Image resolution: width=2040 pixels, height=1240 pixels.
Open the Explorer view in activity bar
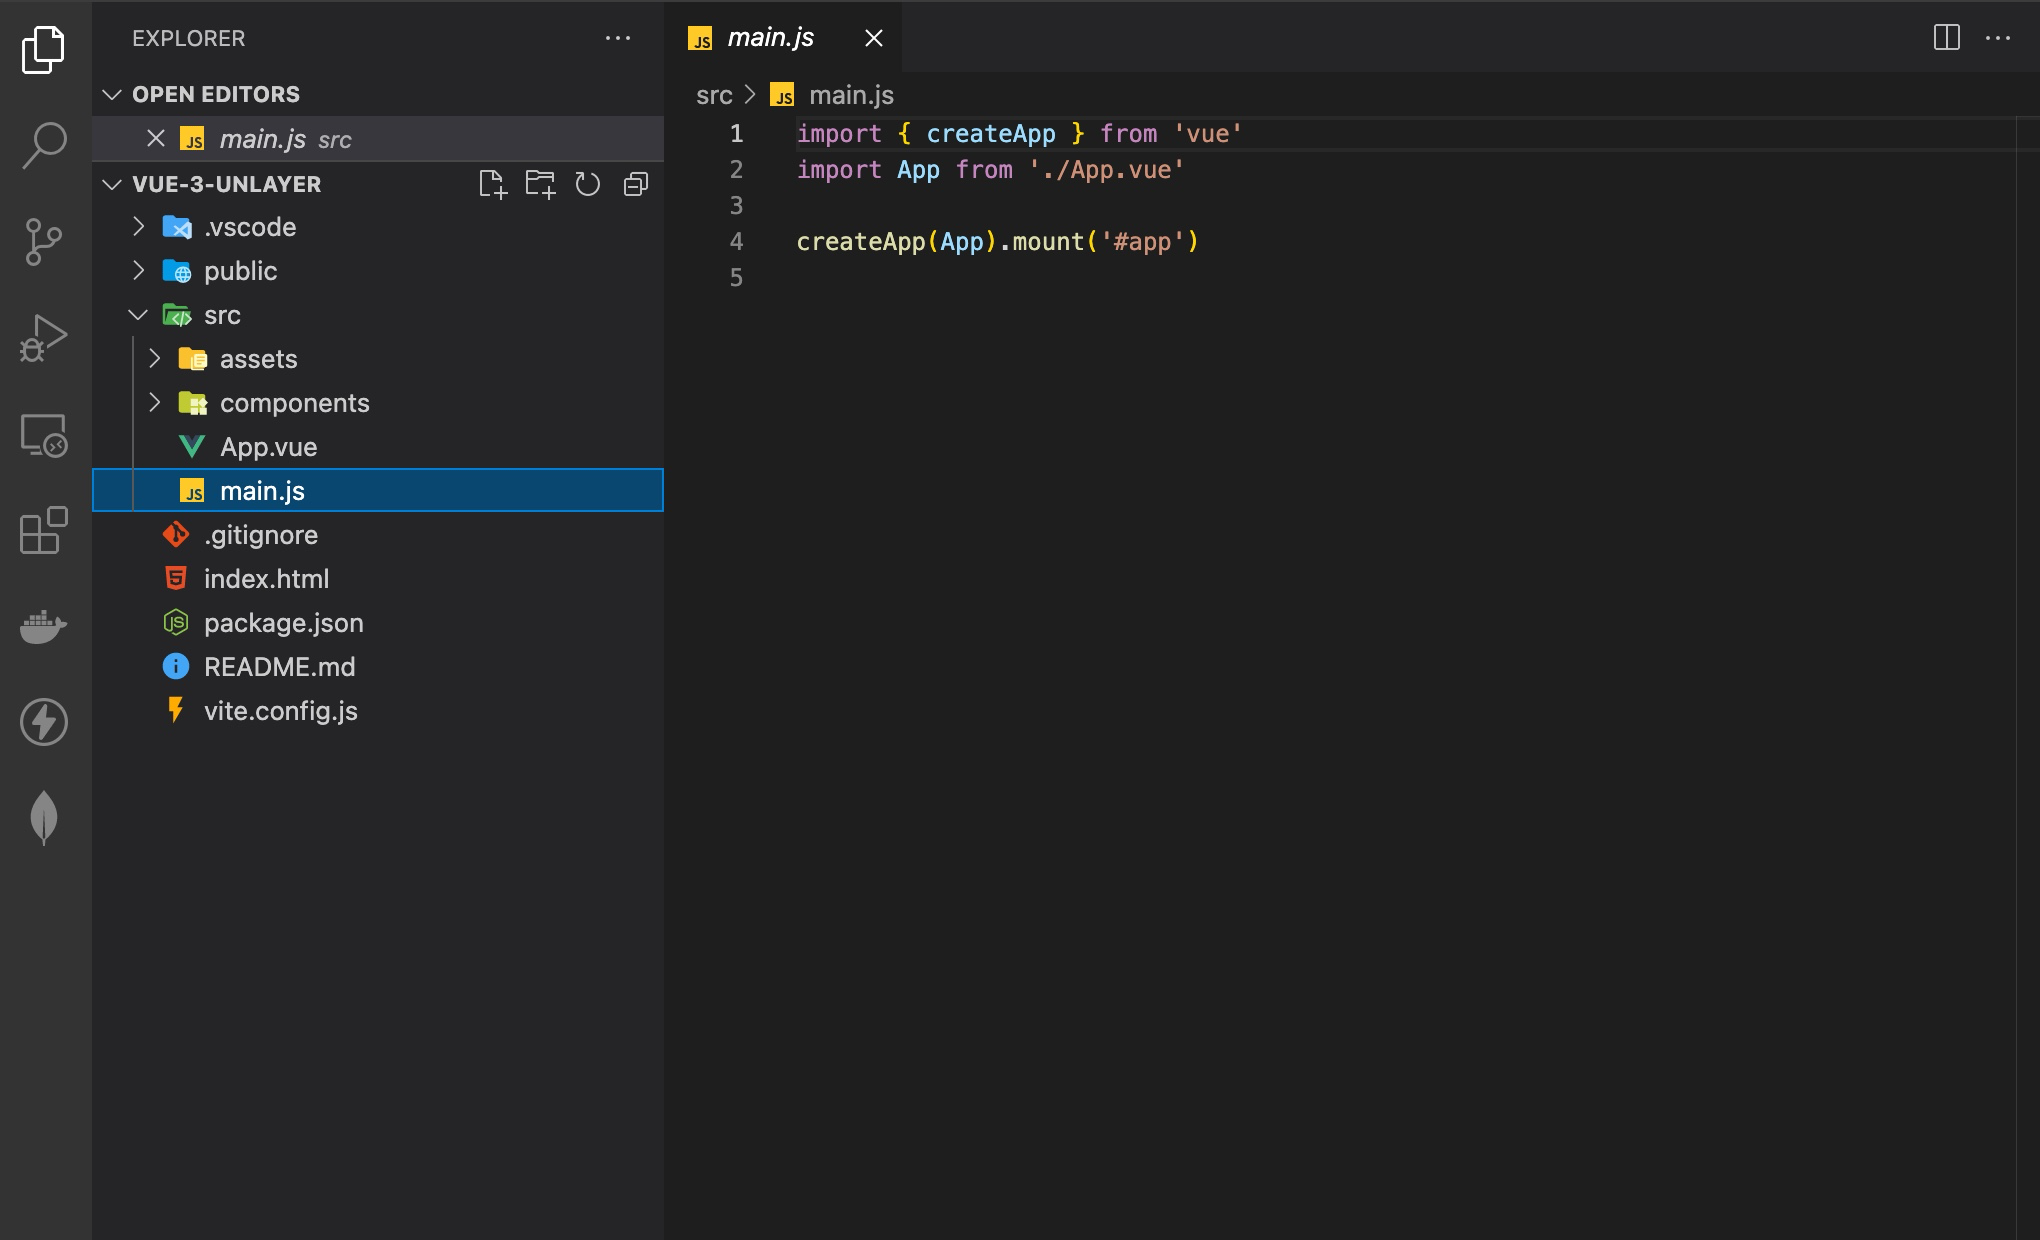tap(43, 49)
